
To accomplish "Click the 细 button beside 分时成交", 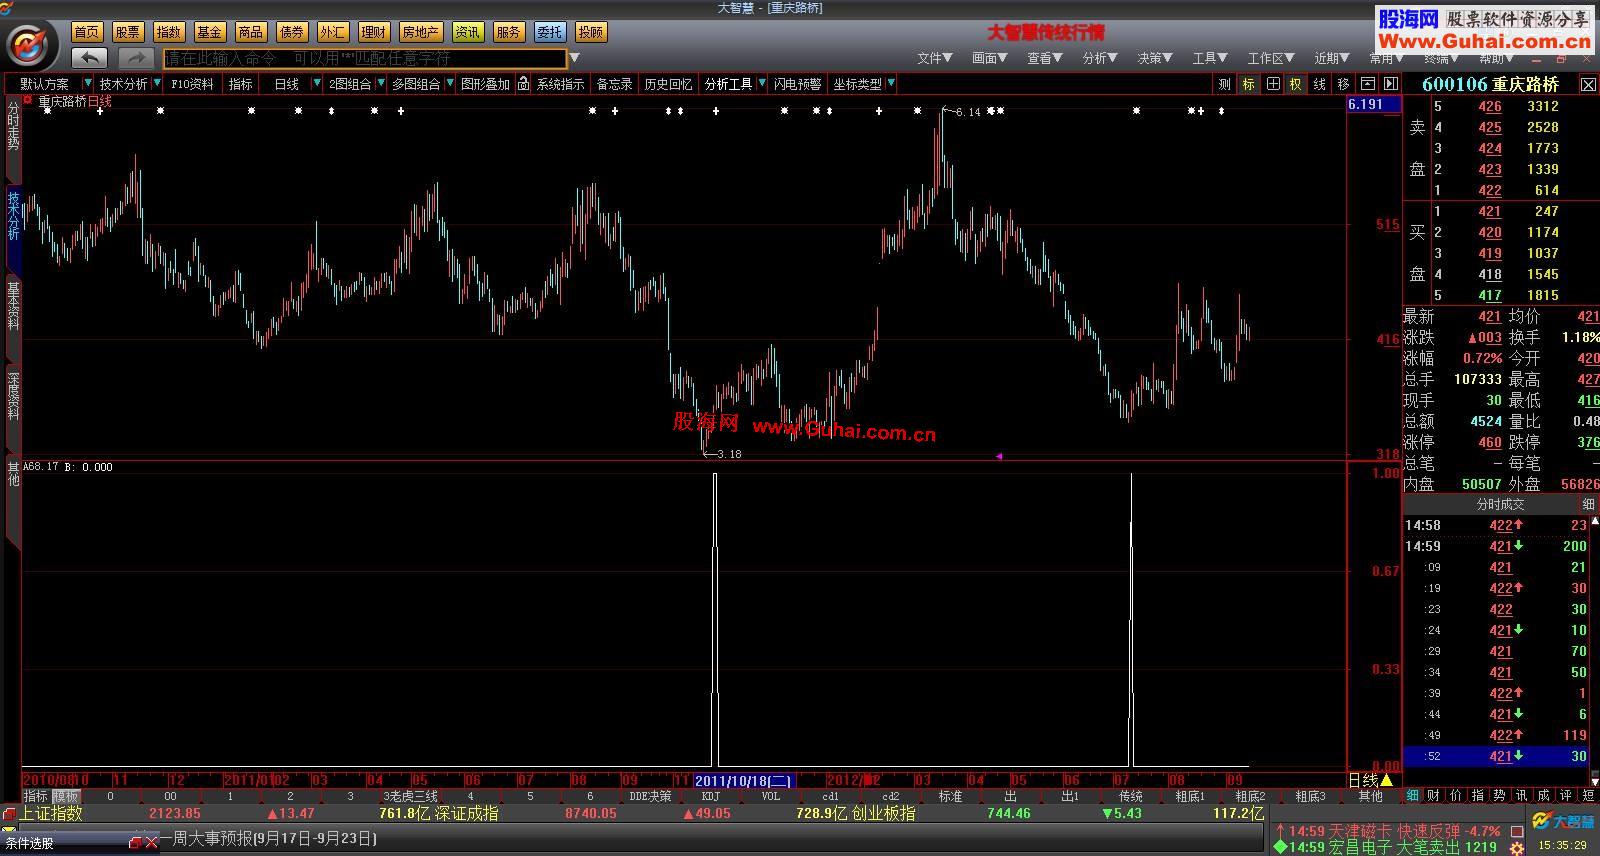I will point(1588,504).
